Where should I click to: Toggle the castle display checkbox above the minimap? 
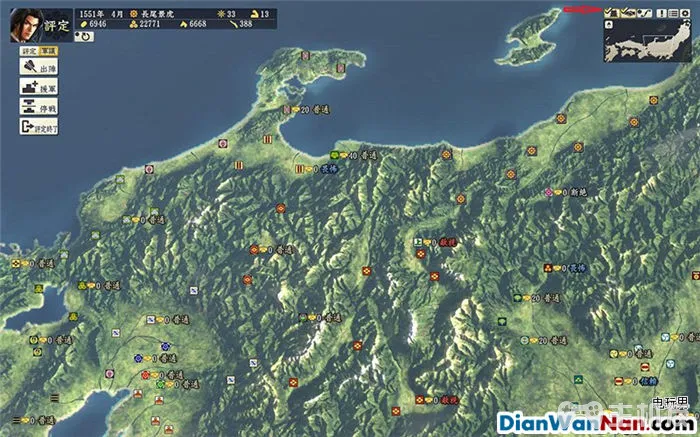click(x=611, y=13)
